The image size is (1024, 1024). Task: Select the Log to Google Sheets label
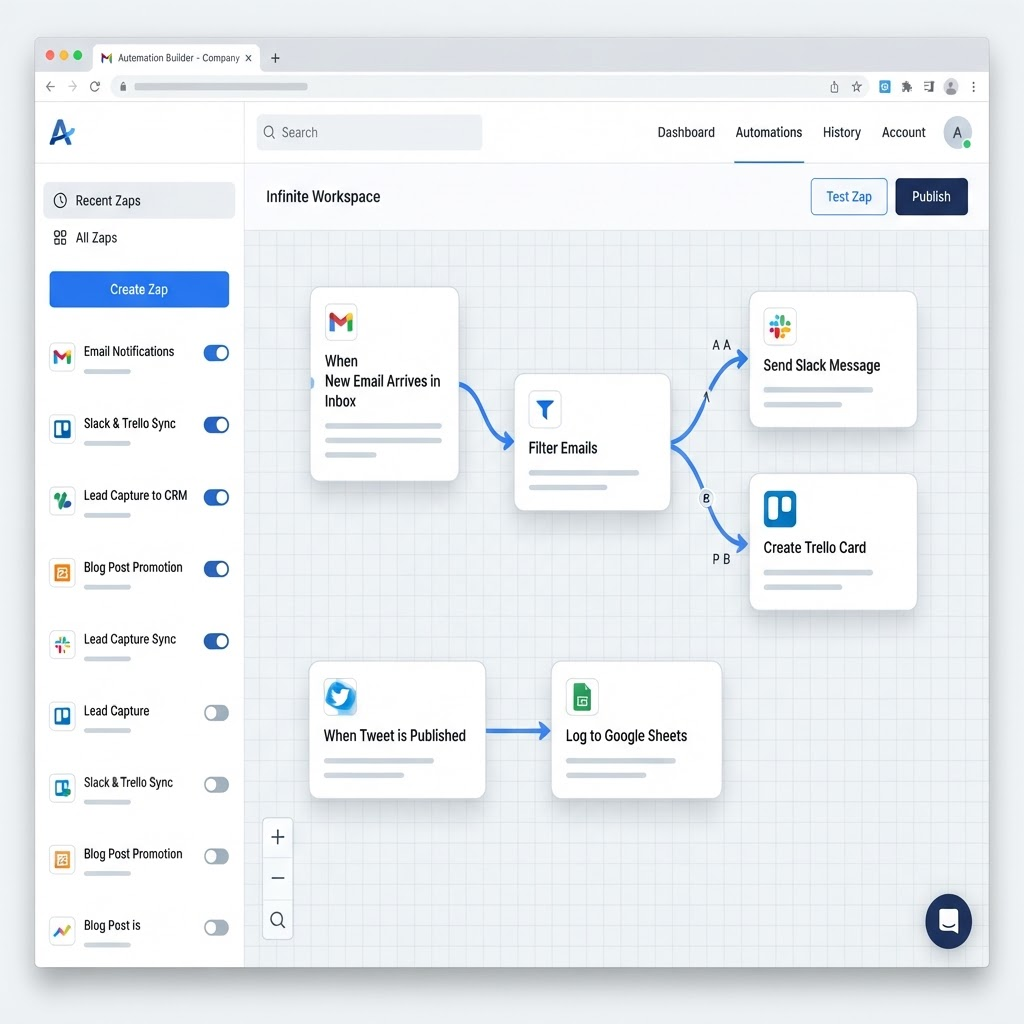(626, 736)
